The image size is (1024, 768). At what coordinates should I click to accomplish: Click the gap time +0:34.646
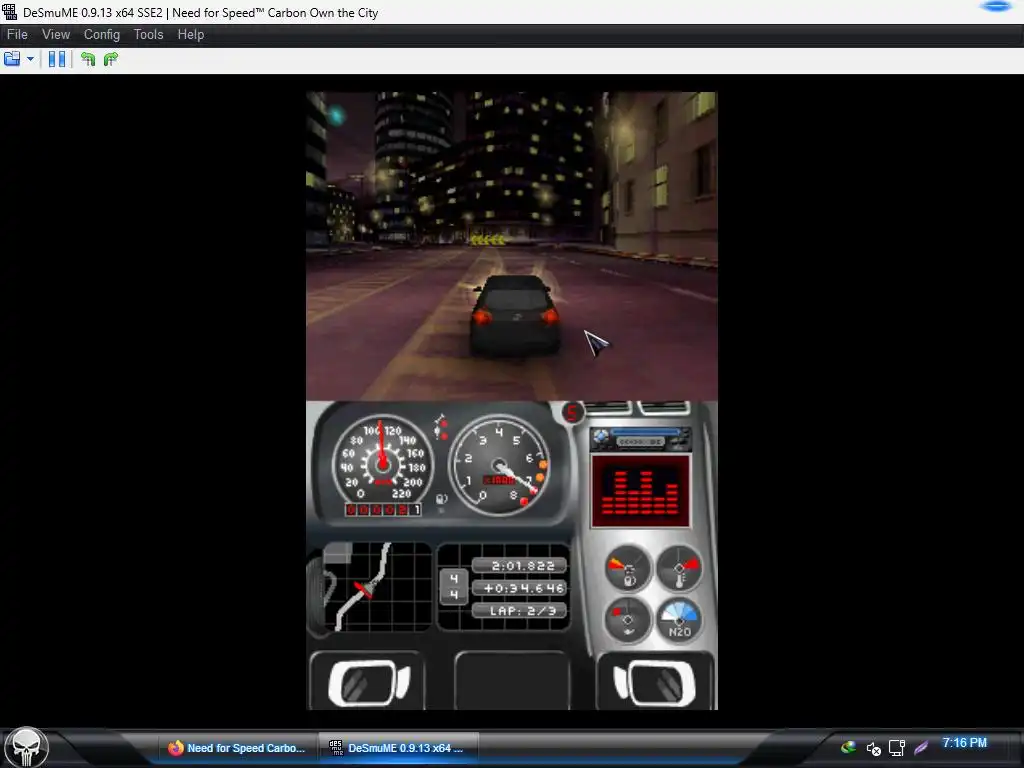(520, 588)
